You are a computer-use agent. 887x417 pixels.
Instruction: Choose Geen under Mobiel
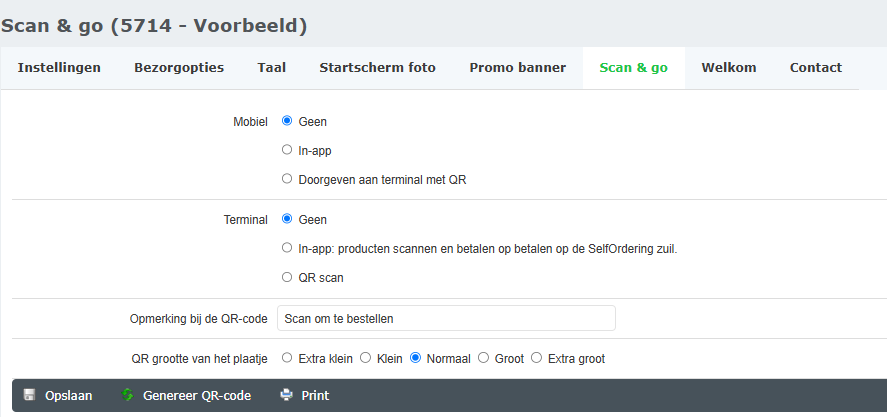(x=287, y=121)
